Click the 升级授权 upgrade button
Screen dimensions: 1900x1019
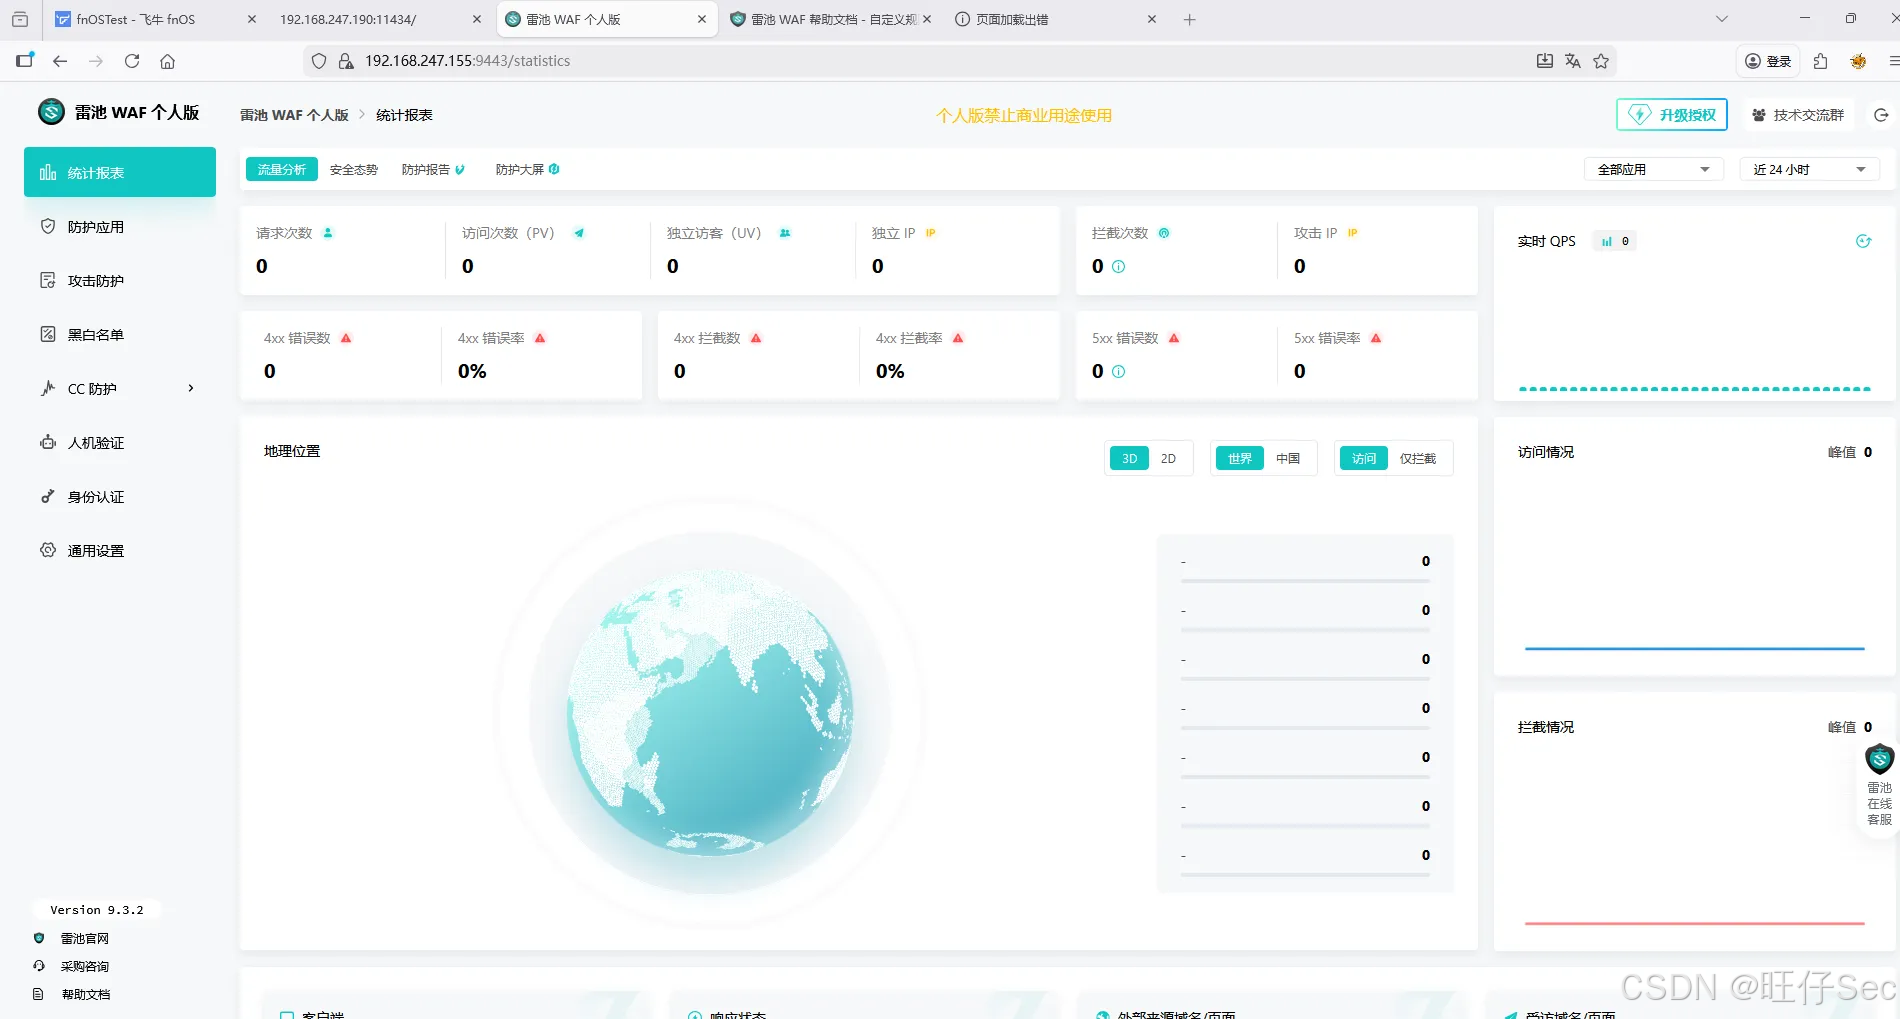pyautogui.click(x=1672, y=115)
